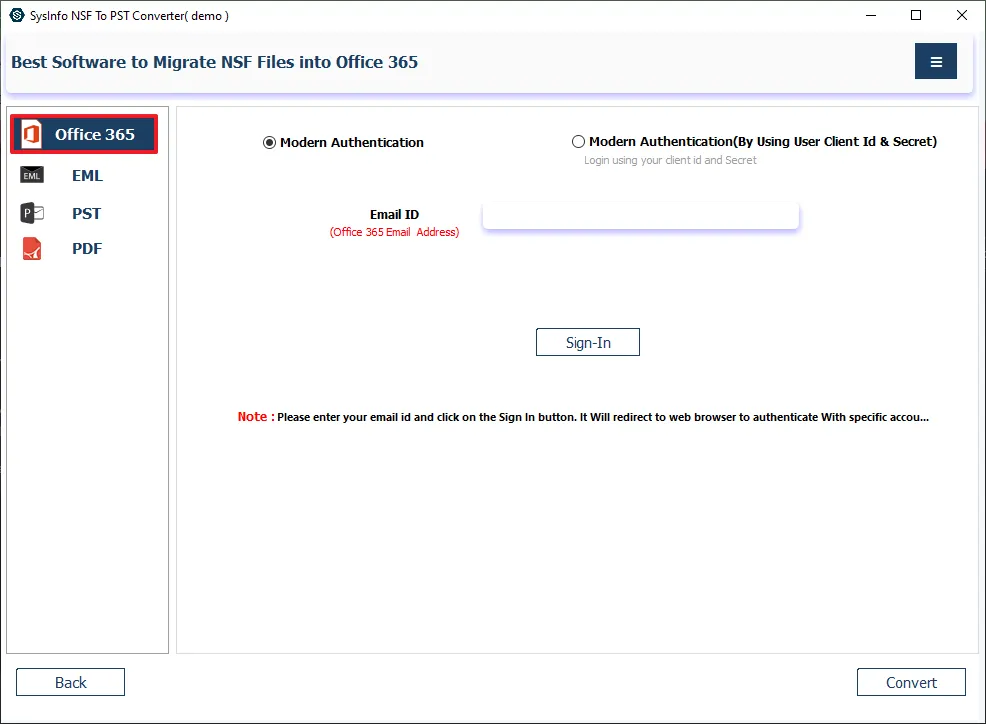Switch to the PST format option
This screenshot has height=724, width=986.
[86, 214]
